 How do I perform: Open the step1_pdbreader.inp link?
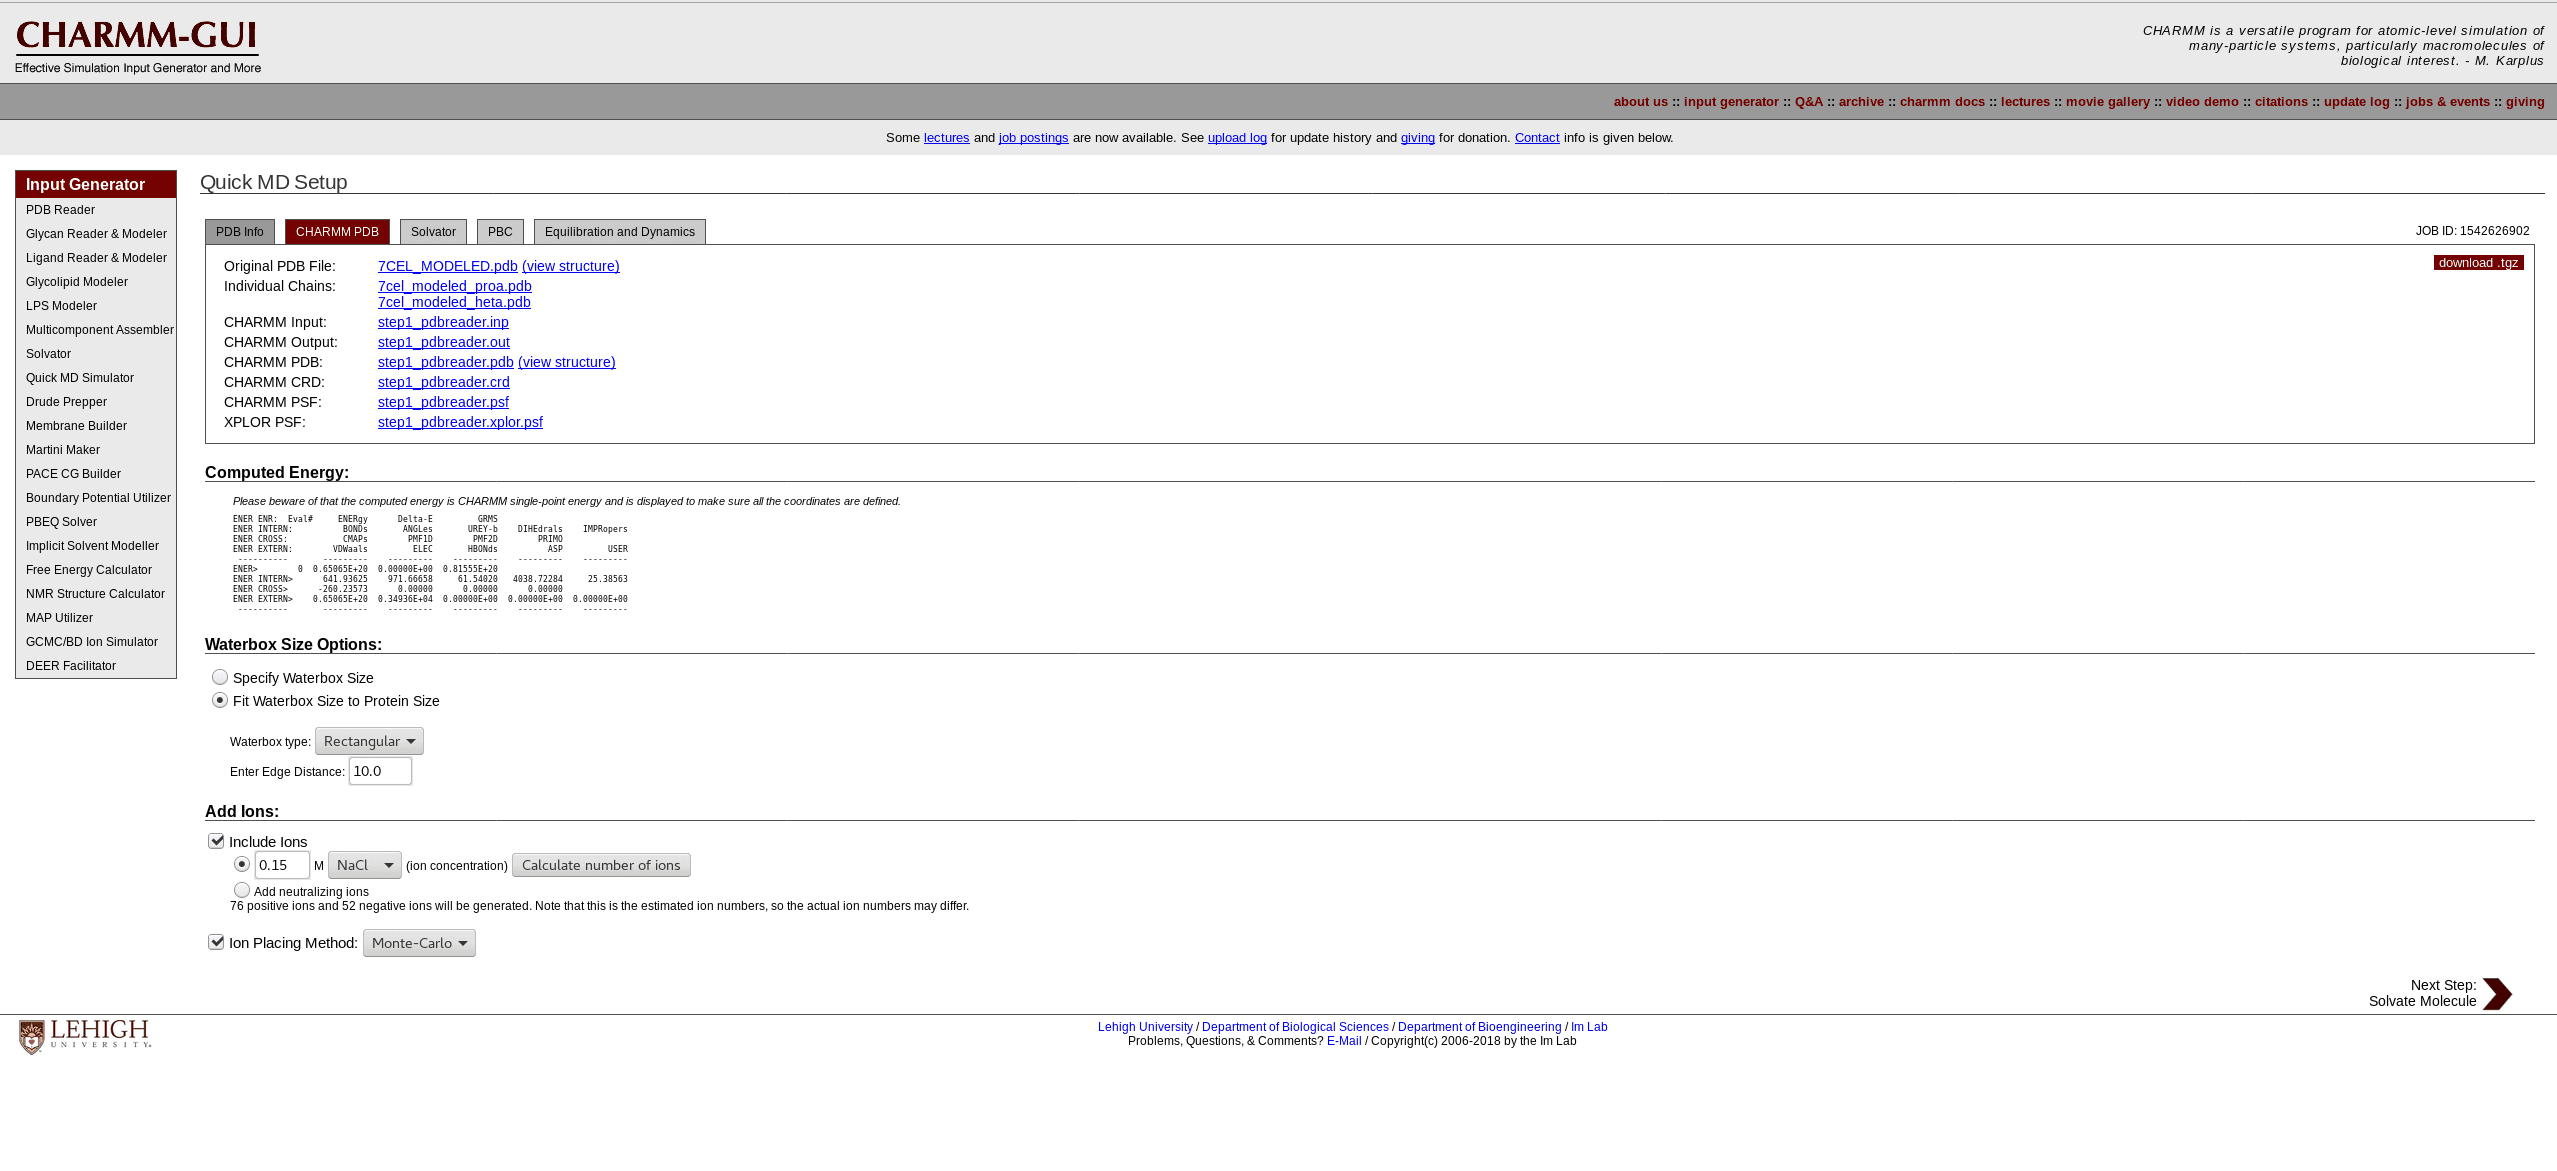(443, 322)
